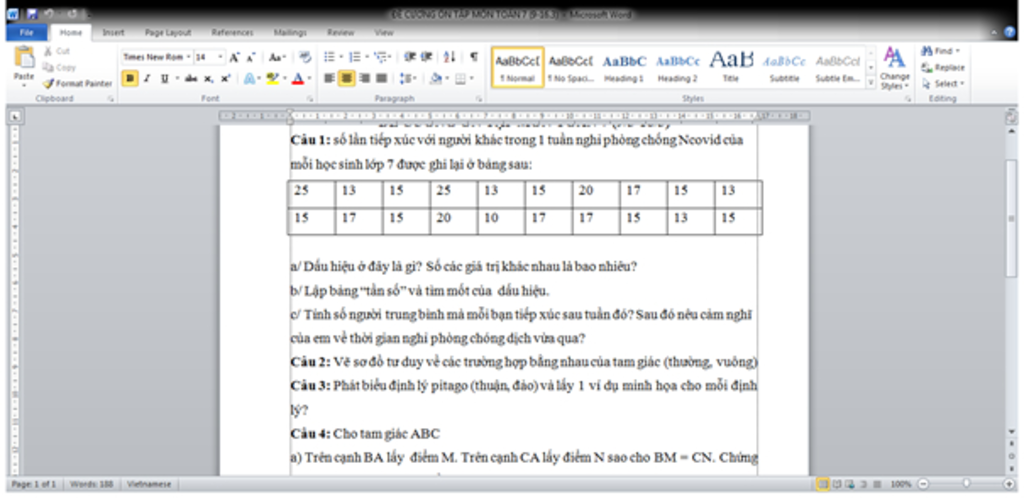Save the document from Quick Access toolbar
This screenshot has width=1024, height=498.
click(x=32, y=14)
